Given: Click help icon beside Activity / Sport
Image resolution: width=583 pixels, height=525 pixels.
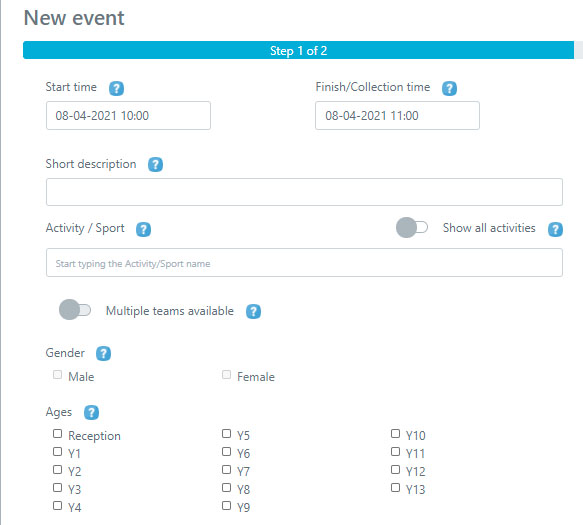Looking at the screenshot, I should click(x=144, y=229).
